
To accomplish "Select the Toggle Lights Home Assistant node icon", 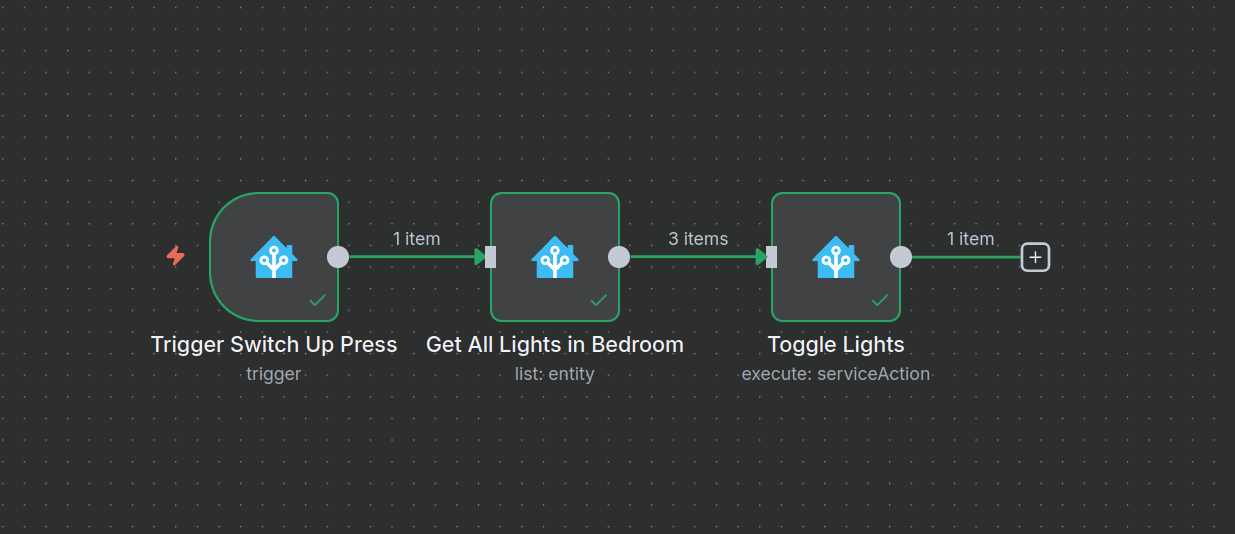I will click(x=836, y=257).
